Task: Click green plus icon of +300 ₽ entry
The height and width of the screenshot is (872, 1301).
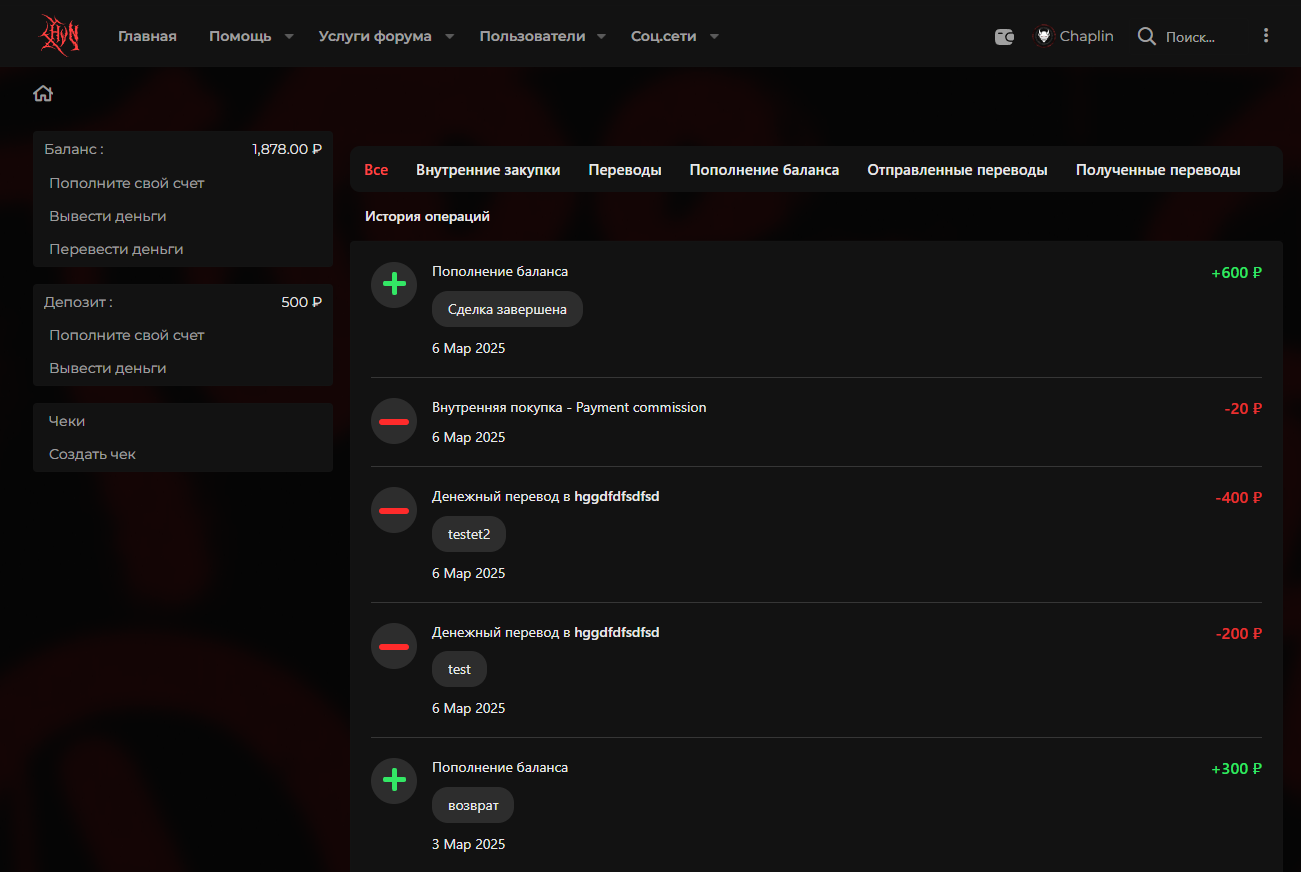Action: click(x=394, y=780)
